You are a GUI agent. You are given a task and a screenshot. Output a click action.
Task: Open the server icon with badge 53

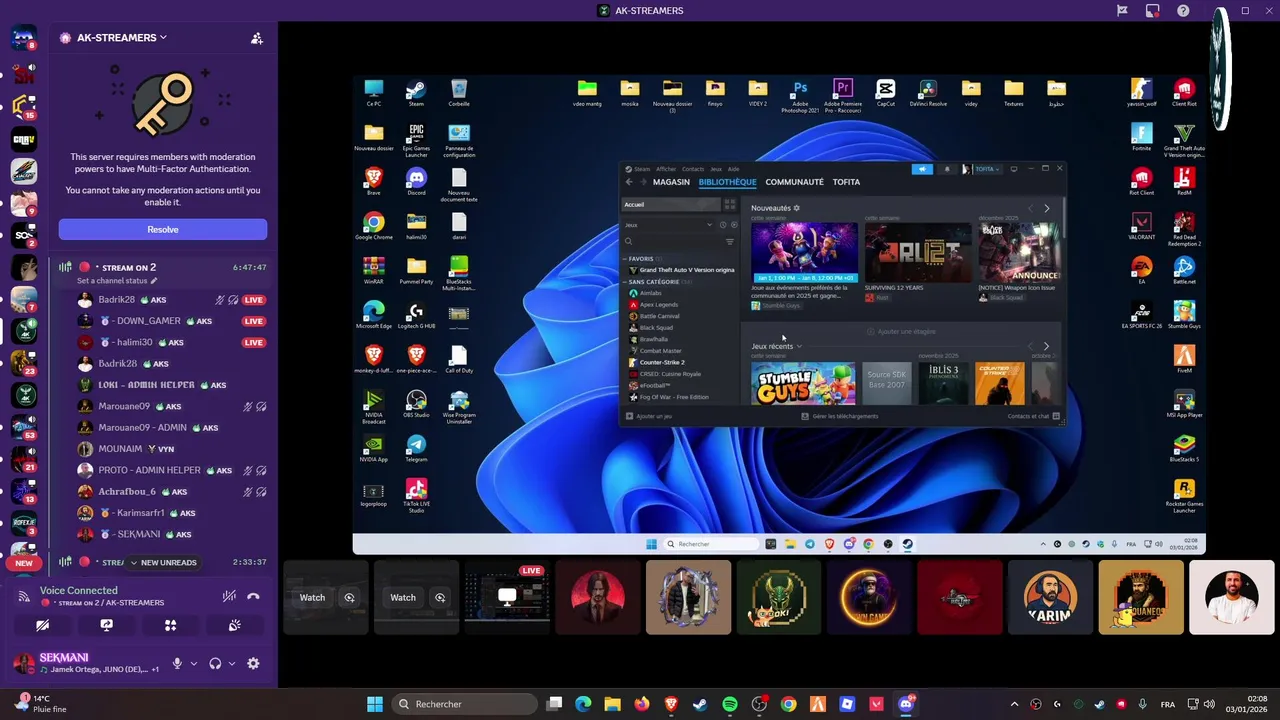point(24,428)
